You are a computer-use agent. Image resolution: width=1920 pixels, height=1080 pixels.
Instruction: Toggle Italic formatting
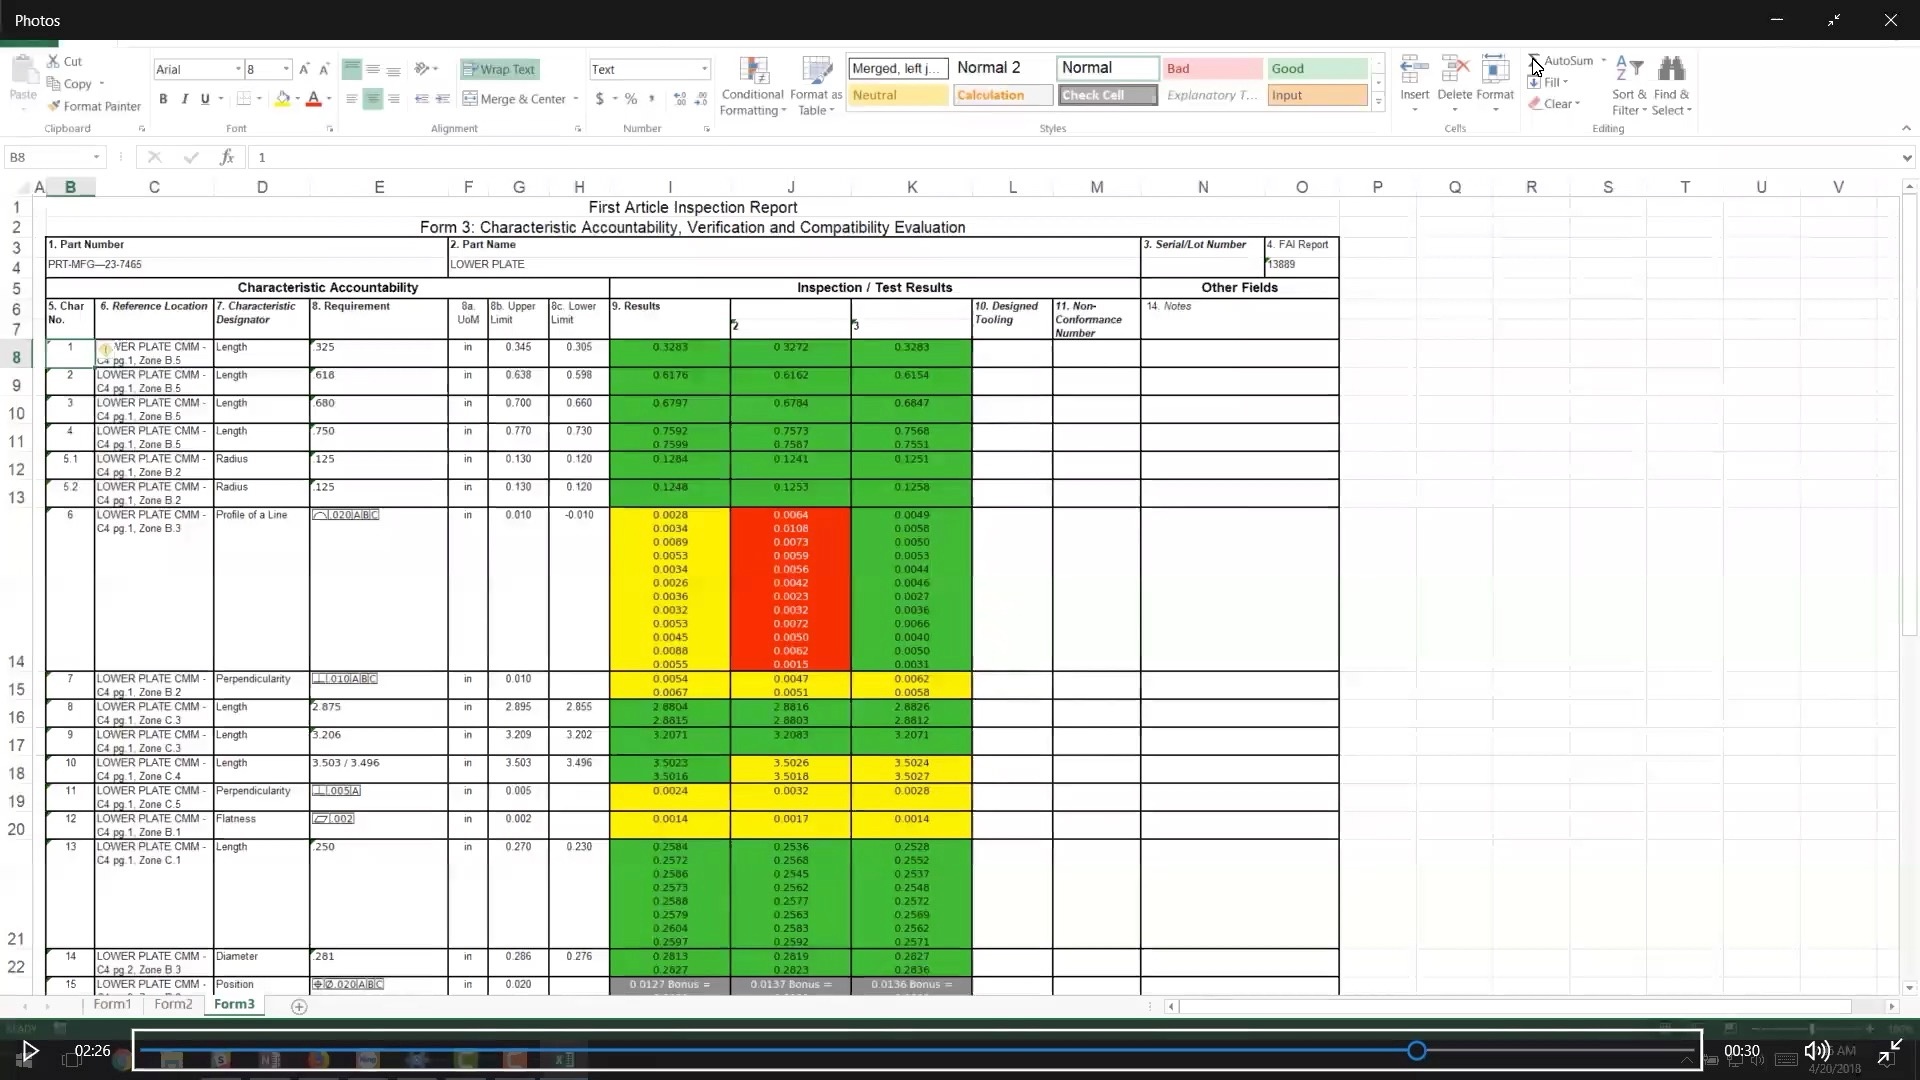coord(185,99)
